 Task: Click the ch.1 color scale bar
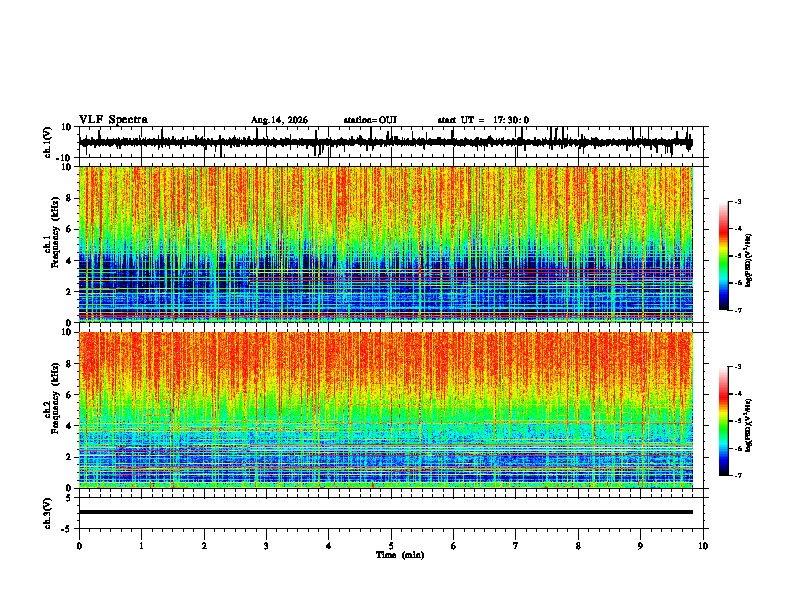723,256
